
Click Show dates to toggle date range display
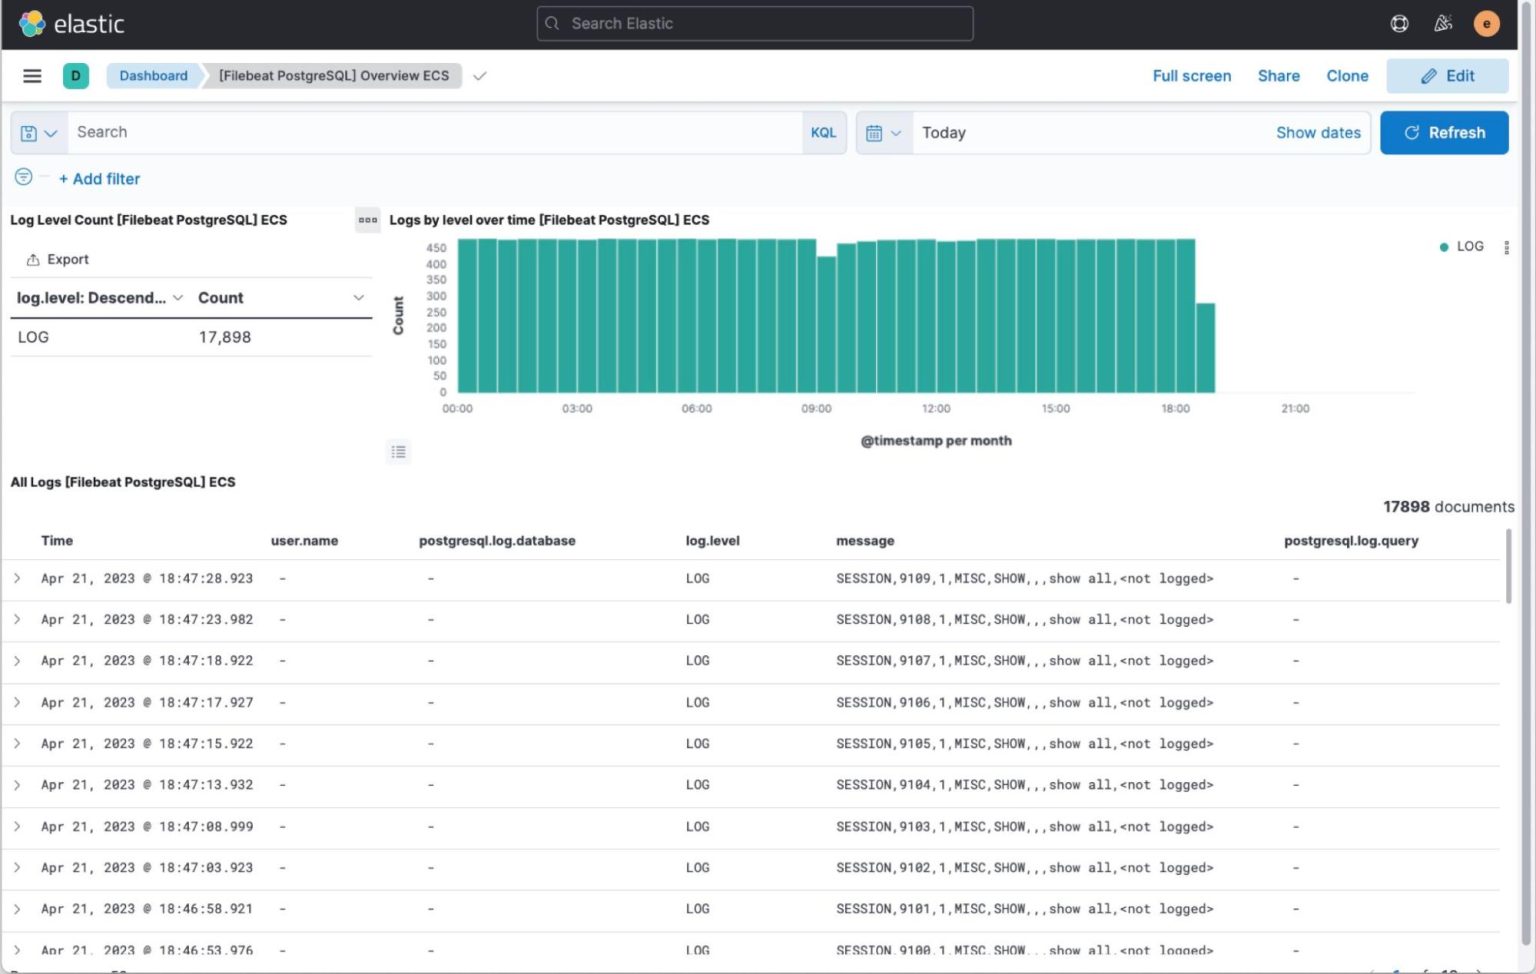1318,132
